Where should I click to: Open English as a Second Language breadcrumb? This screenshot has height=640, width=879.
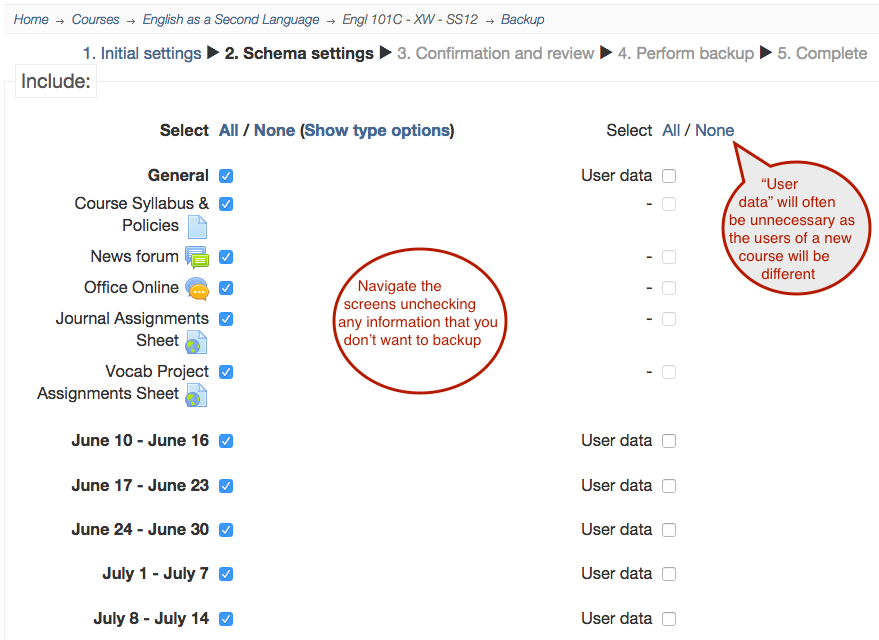coord(231,20)
